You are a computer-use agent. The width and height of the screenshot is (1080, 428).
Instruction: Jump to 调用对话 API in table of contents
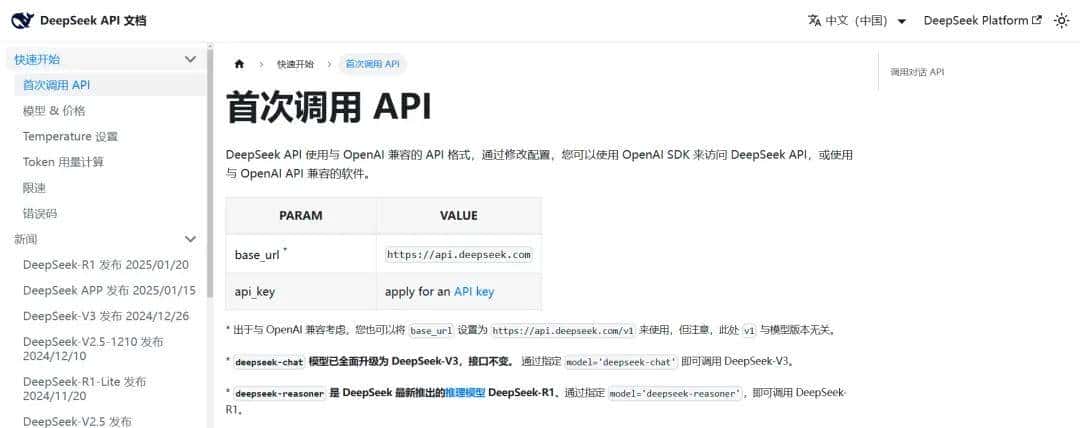pyautogui.click(x=917, y=72)
